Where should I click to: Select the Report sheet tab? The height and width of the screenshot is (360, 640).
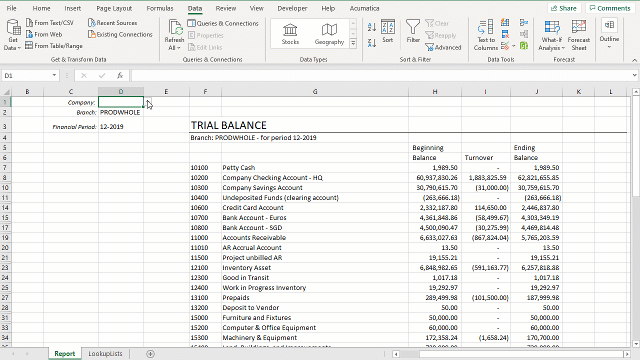pos(64,353)
